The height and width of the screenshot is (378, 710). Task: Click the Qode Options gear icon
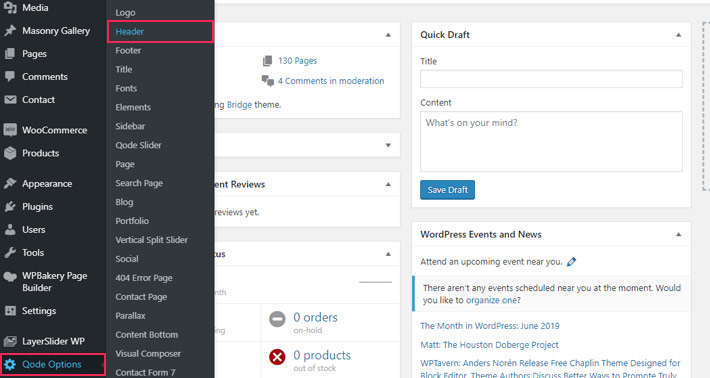[x=10, y=364]
